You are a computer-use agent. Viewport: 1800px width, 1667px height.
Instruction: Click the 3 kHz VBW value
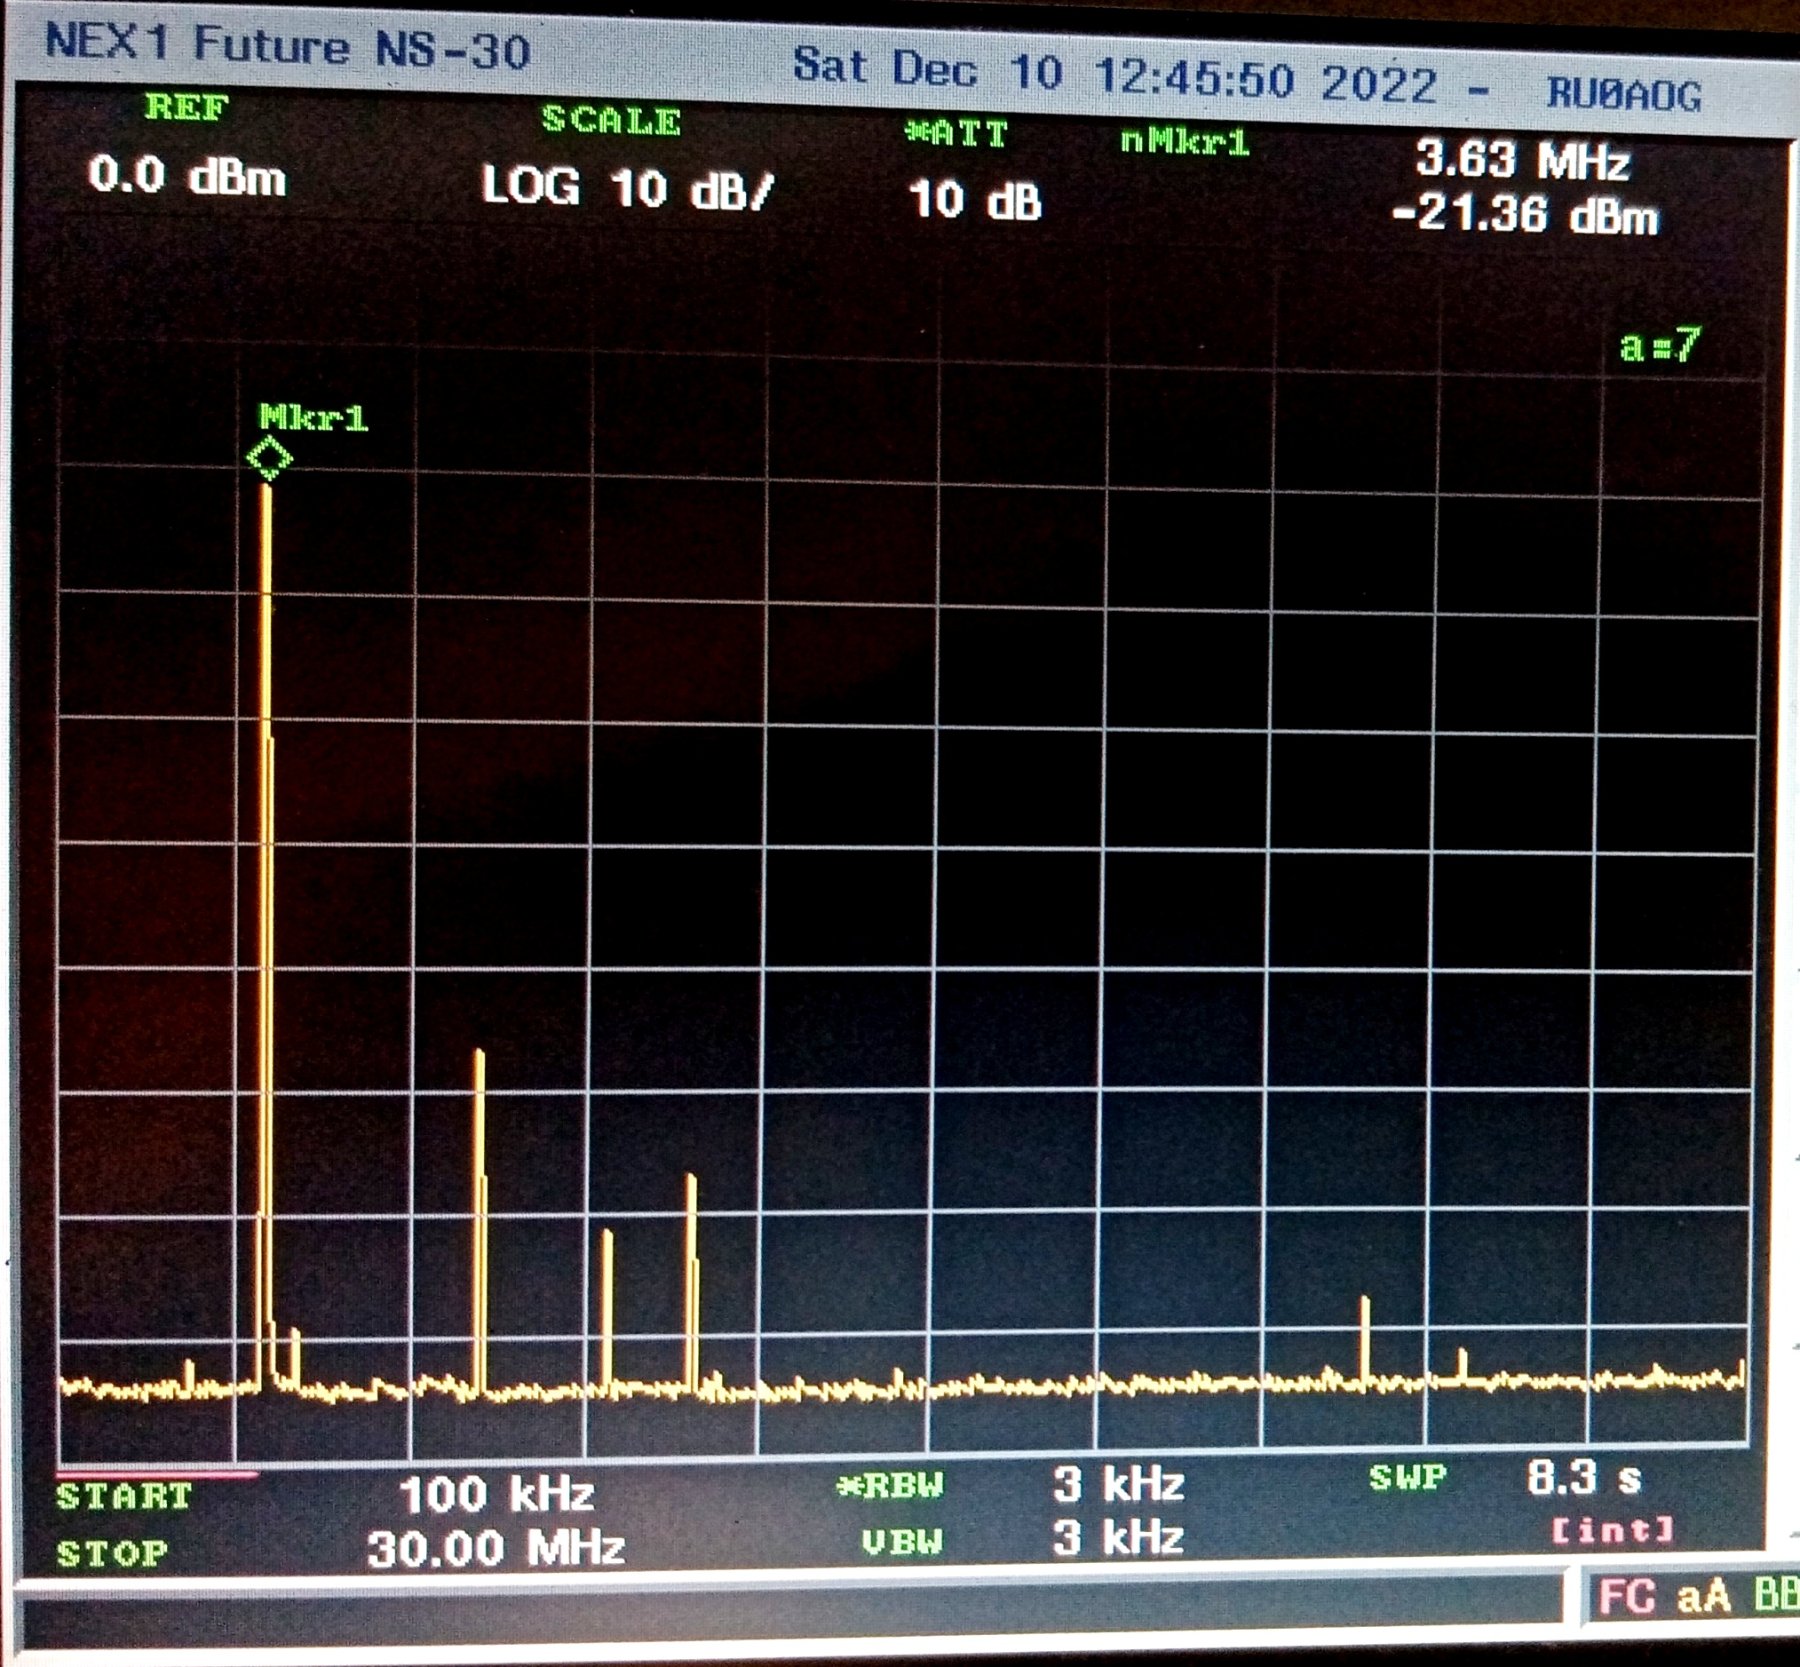[x=1118, y=1537]
